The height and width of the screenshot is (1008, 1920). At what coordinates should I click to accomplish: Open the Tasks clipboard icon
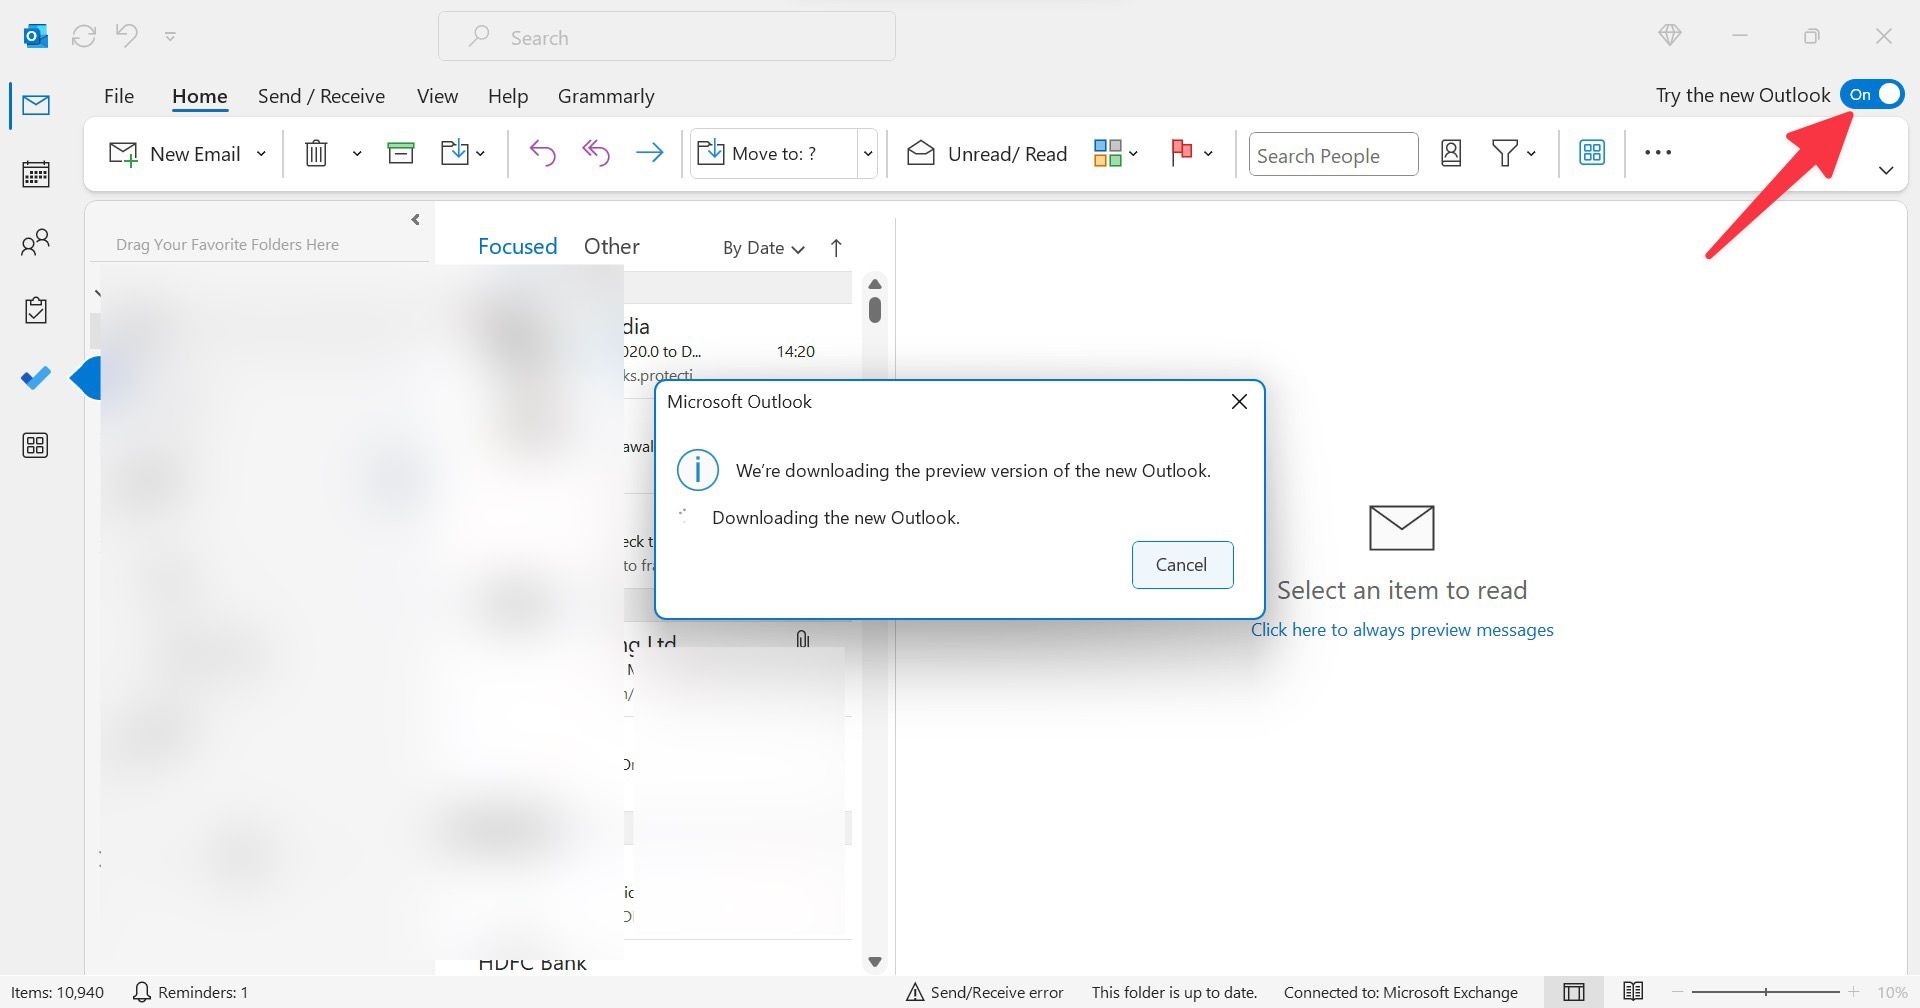[x=36, y=310]
